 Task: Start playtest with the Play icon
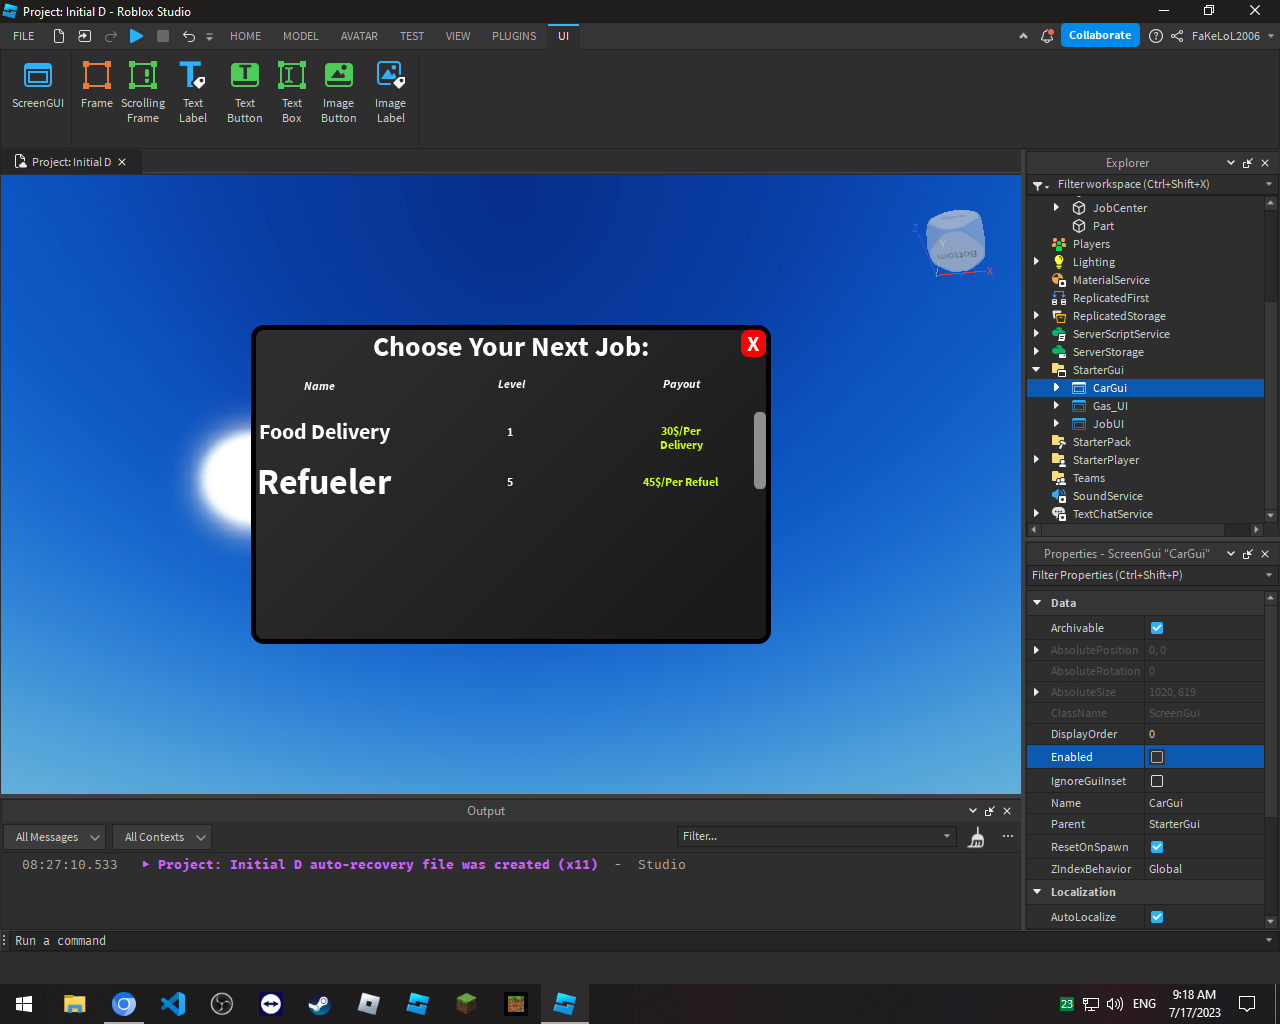137,36
